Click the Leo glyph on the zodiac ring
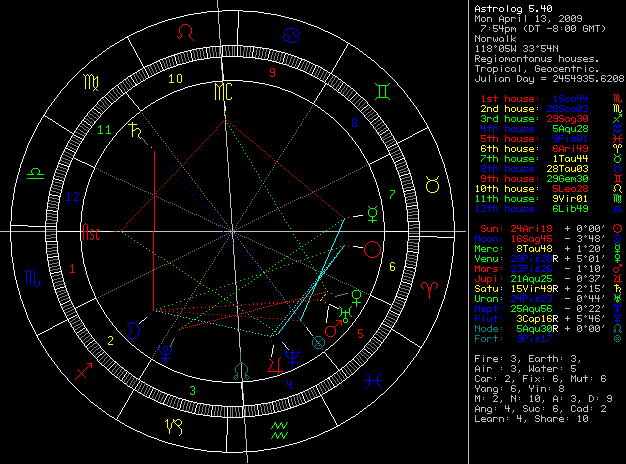This screenshot has height=464, width=626. pyautogui.click(x=184, y=33)
